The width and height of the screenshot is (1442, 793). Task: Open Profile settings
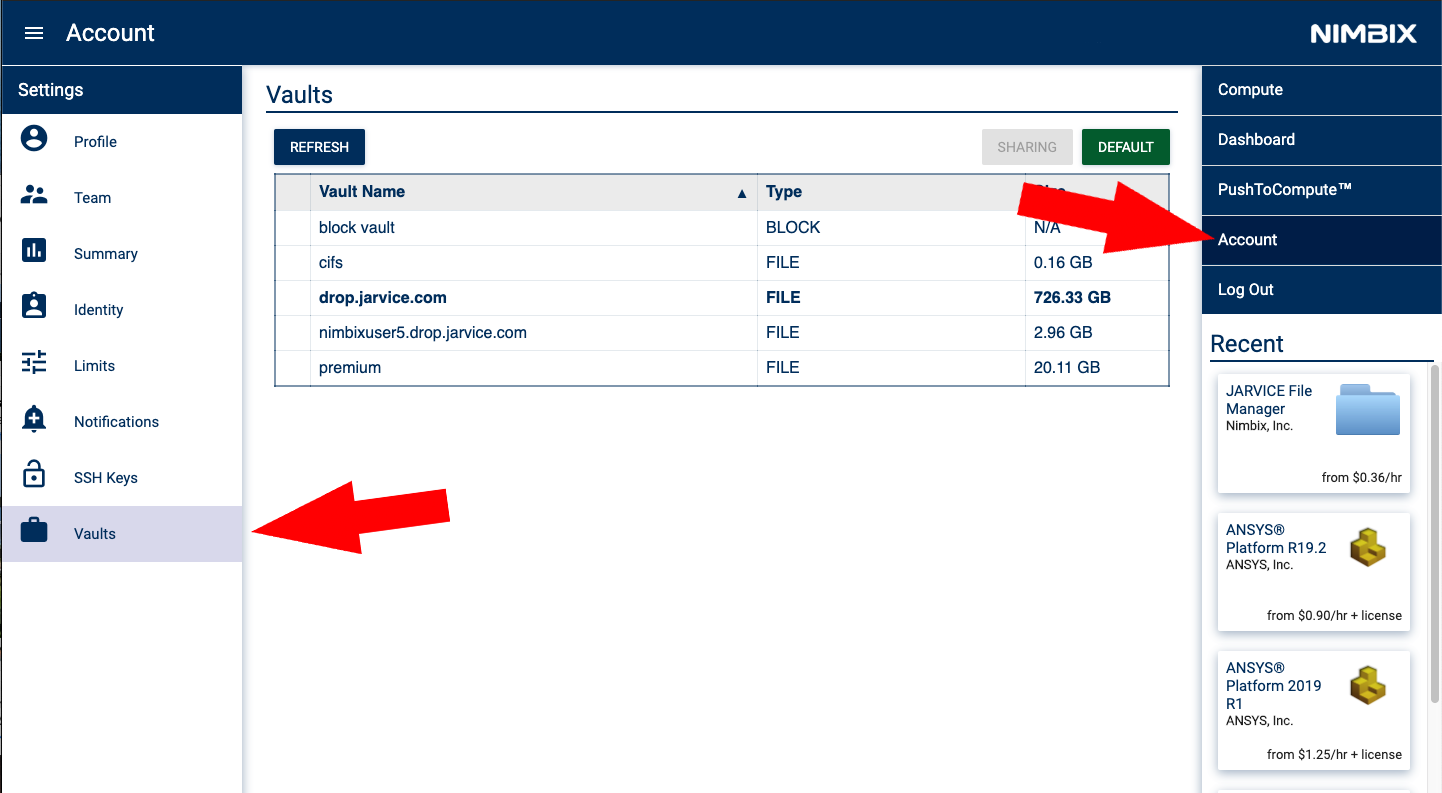click(x=121, y=141)
